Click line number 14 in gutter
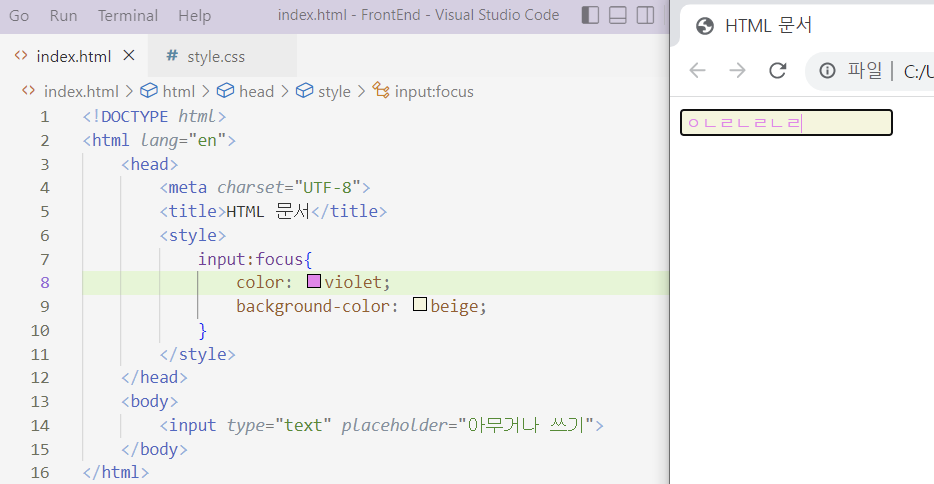The height and width of the screenshot is (484, 934). 40,426
